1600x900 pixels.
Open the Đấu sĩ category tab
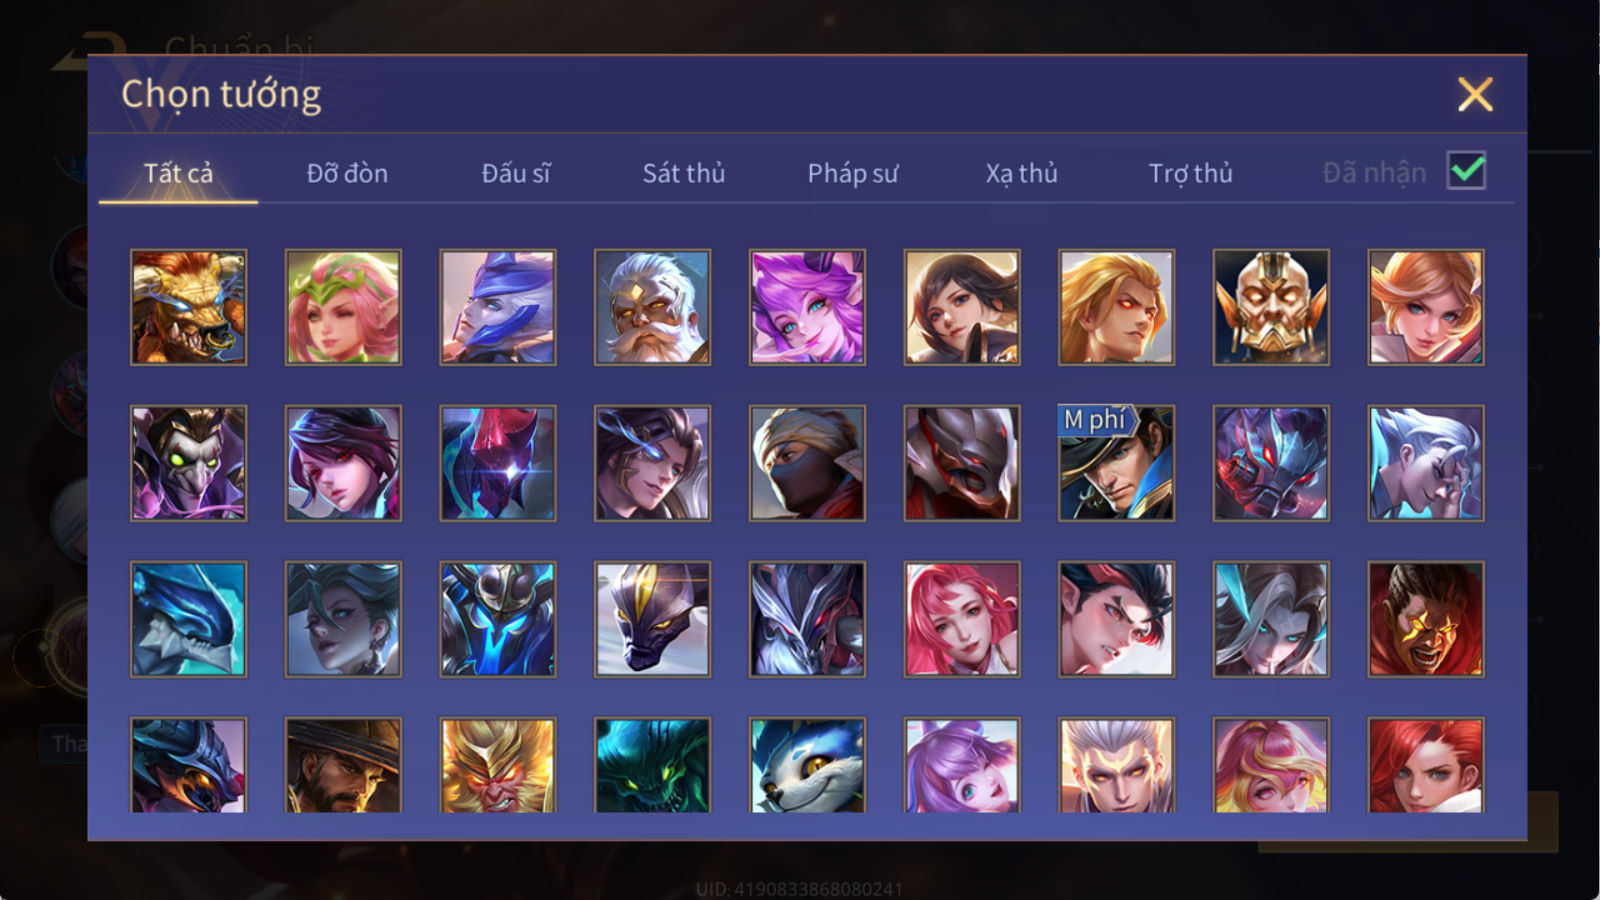[516, 173]
